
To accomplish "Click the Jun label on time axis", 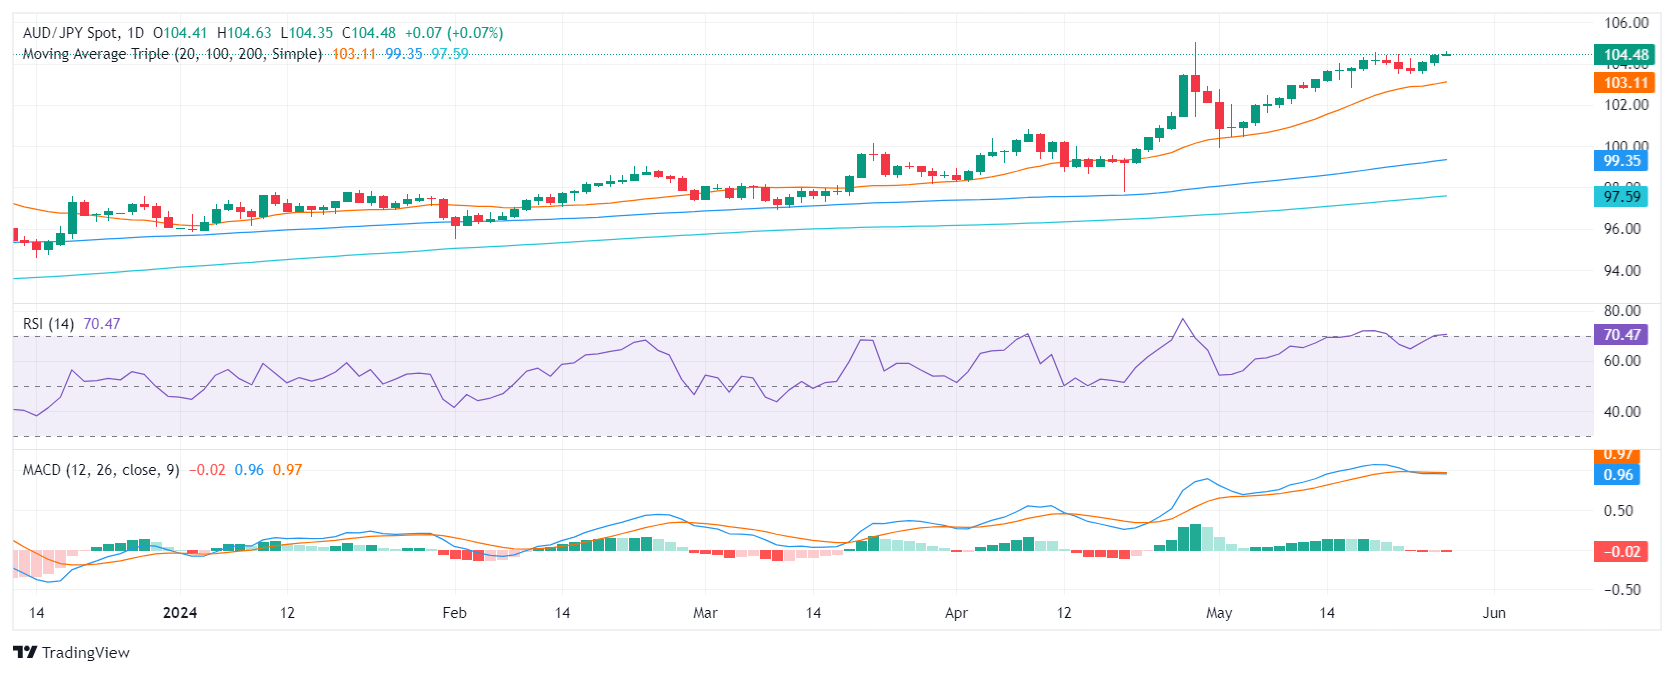I will point(1494,613).
